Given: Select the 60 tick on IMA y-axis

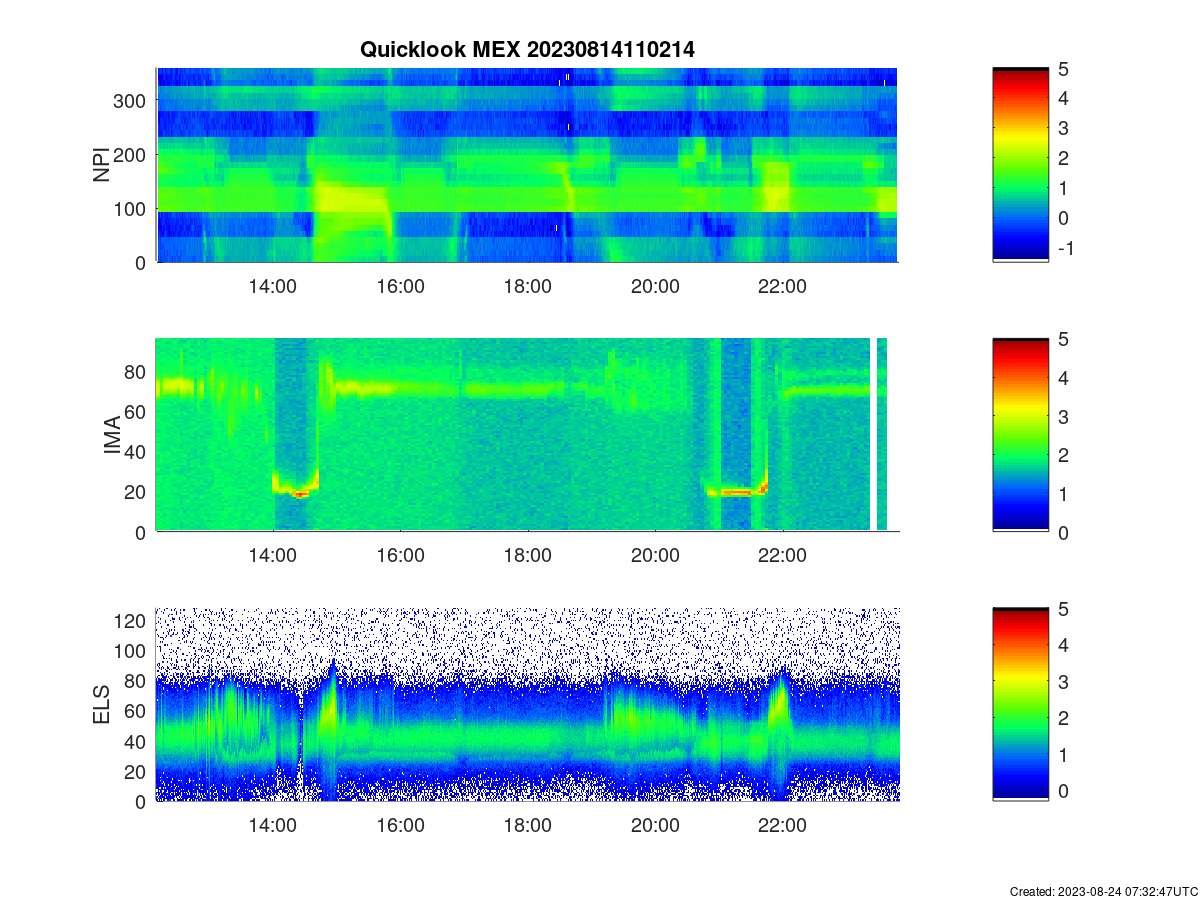Looking at the screenshot, I should point(137,412).
